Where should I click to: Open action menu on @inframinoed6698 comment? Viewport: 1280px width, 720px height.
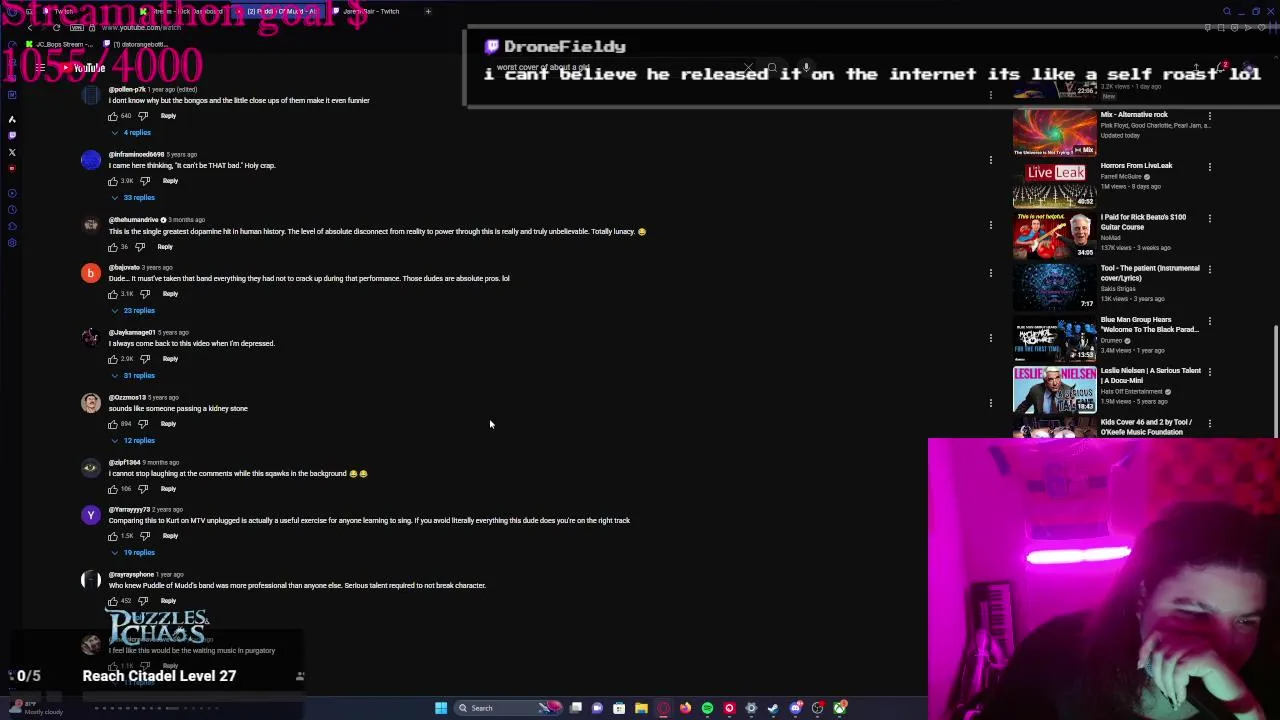pos(990,160)
